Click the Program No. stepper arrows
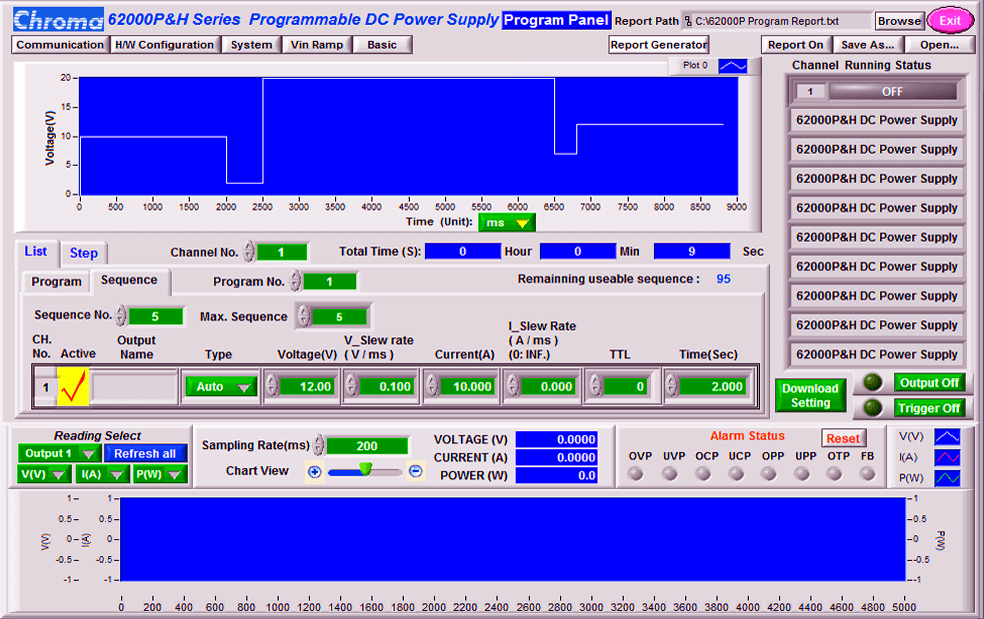Screen dimensions: 984x619 click(x=295, y=281)
